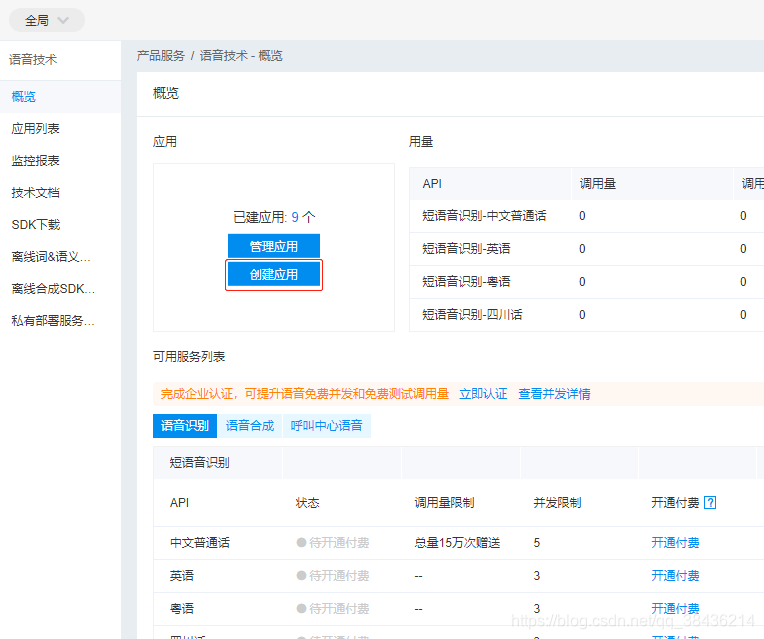Screen dimensions: 764x639
Task: Click the 创建应用 button
Action: click(274, 274)
